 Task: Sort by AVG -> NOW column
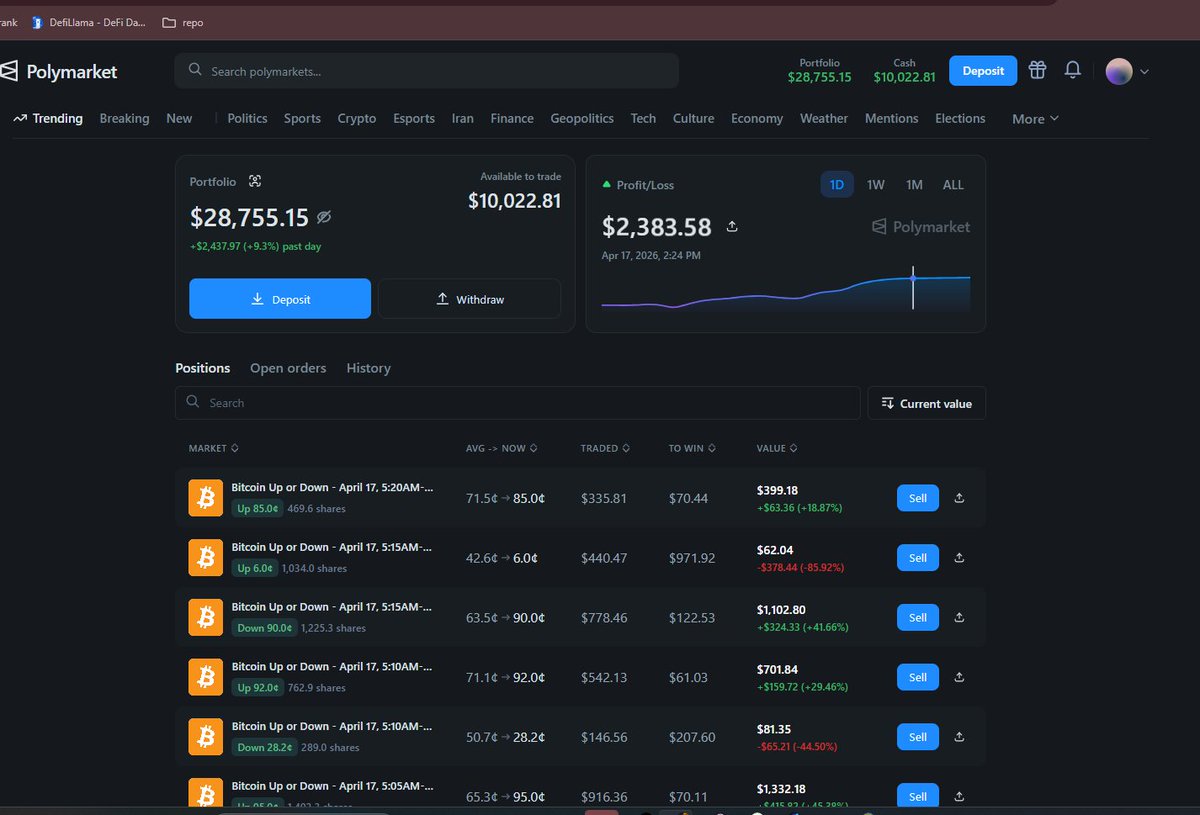tap(502, 448)
